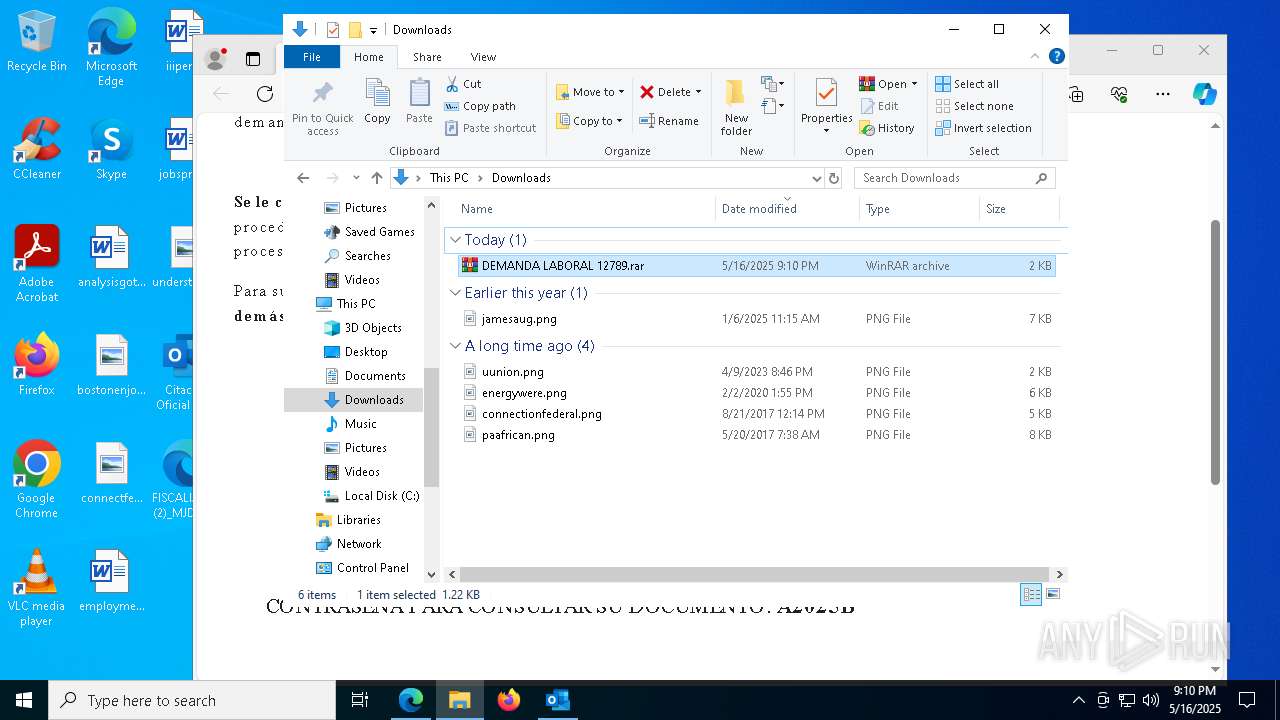Select the energywere.png file

(755, 393)
